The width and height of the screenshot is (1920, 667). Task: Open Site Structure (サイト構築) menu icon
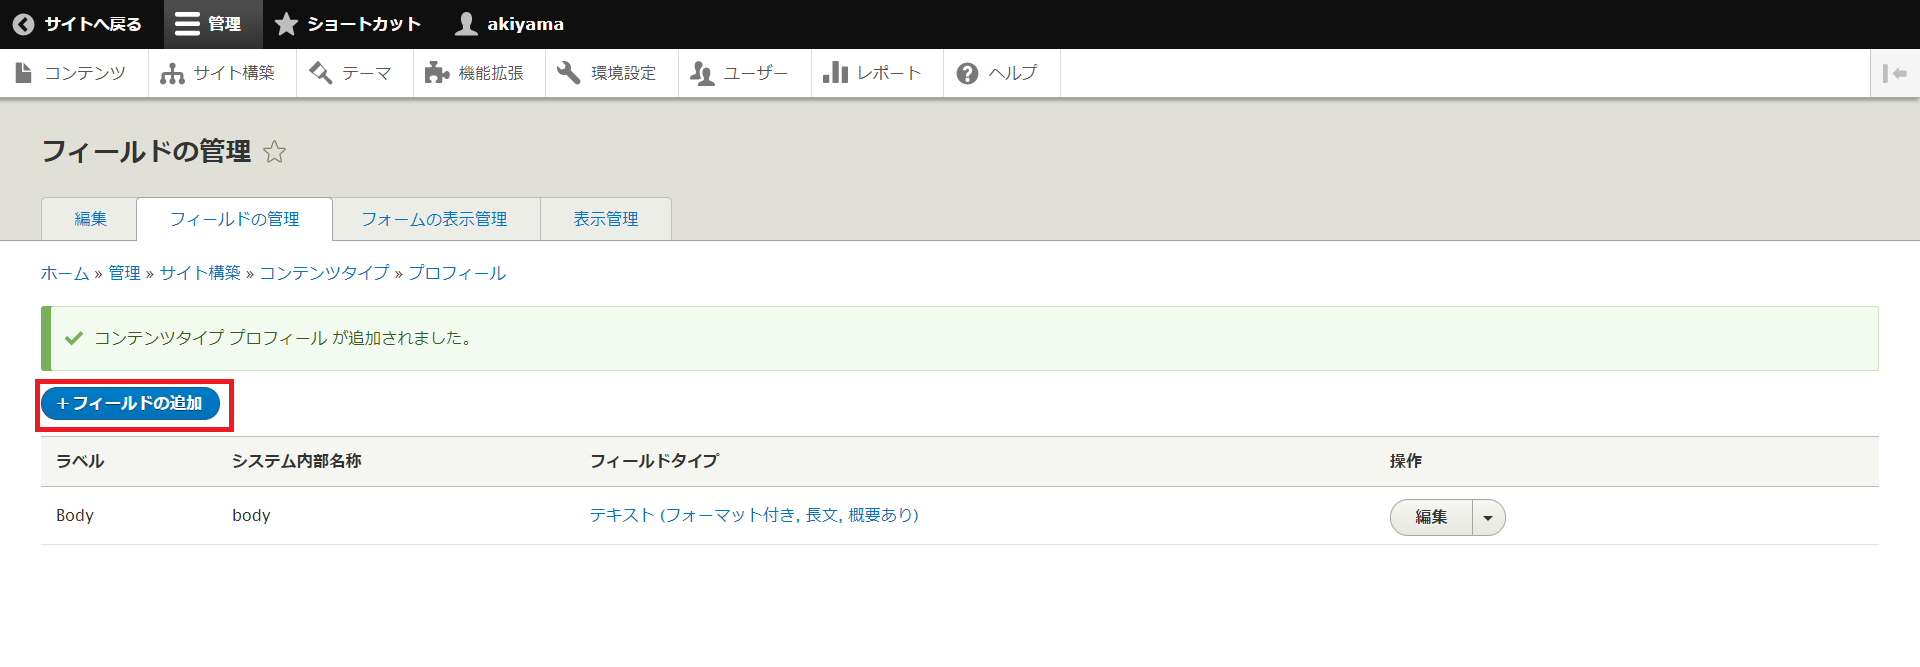coord(172,73)
